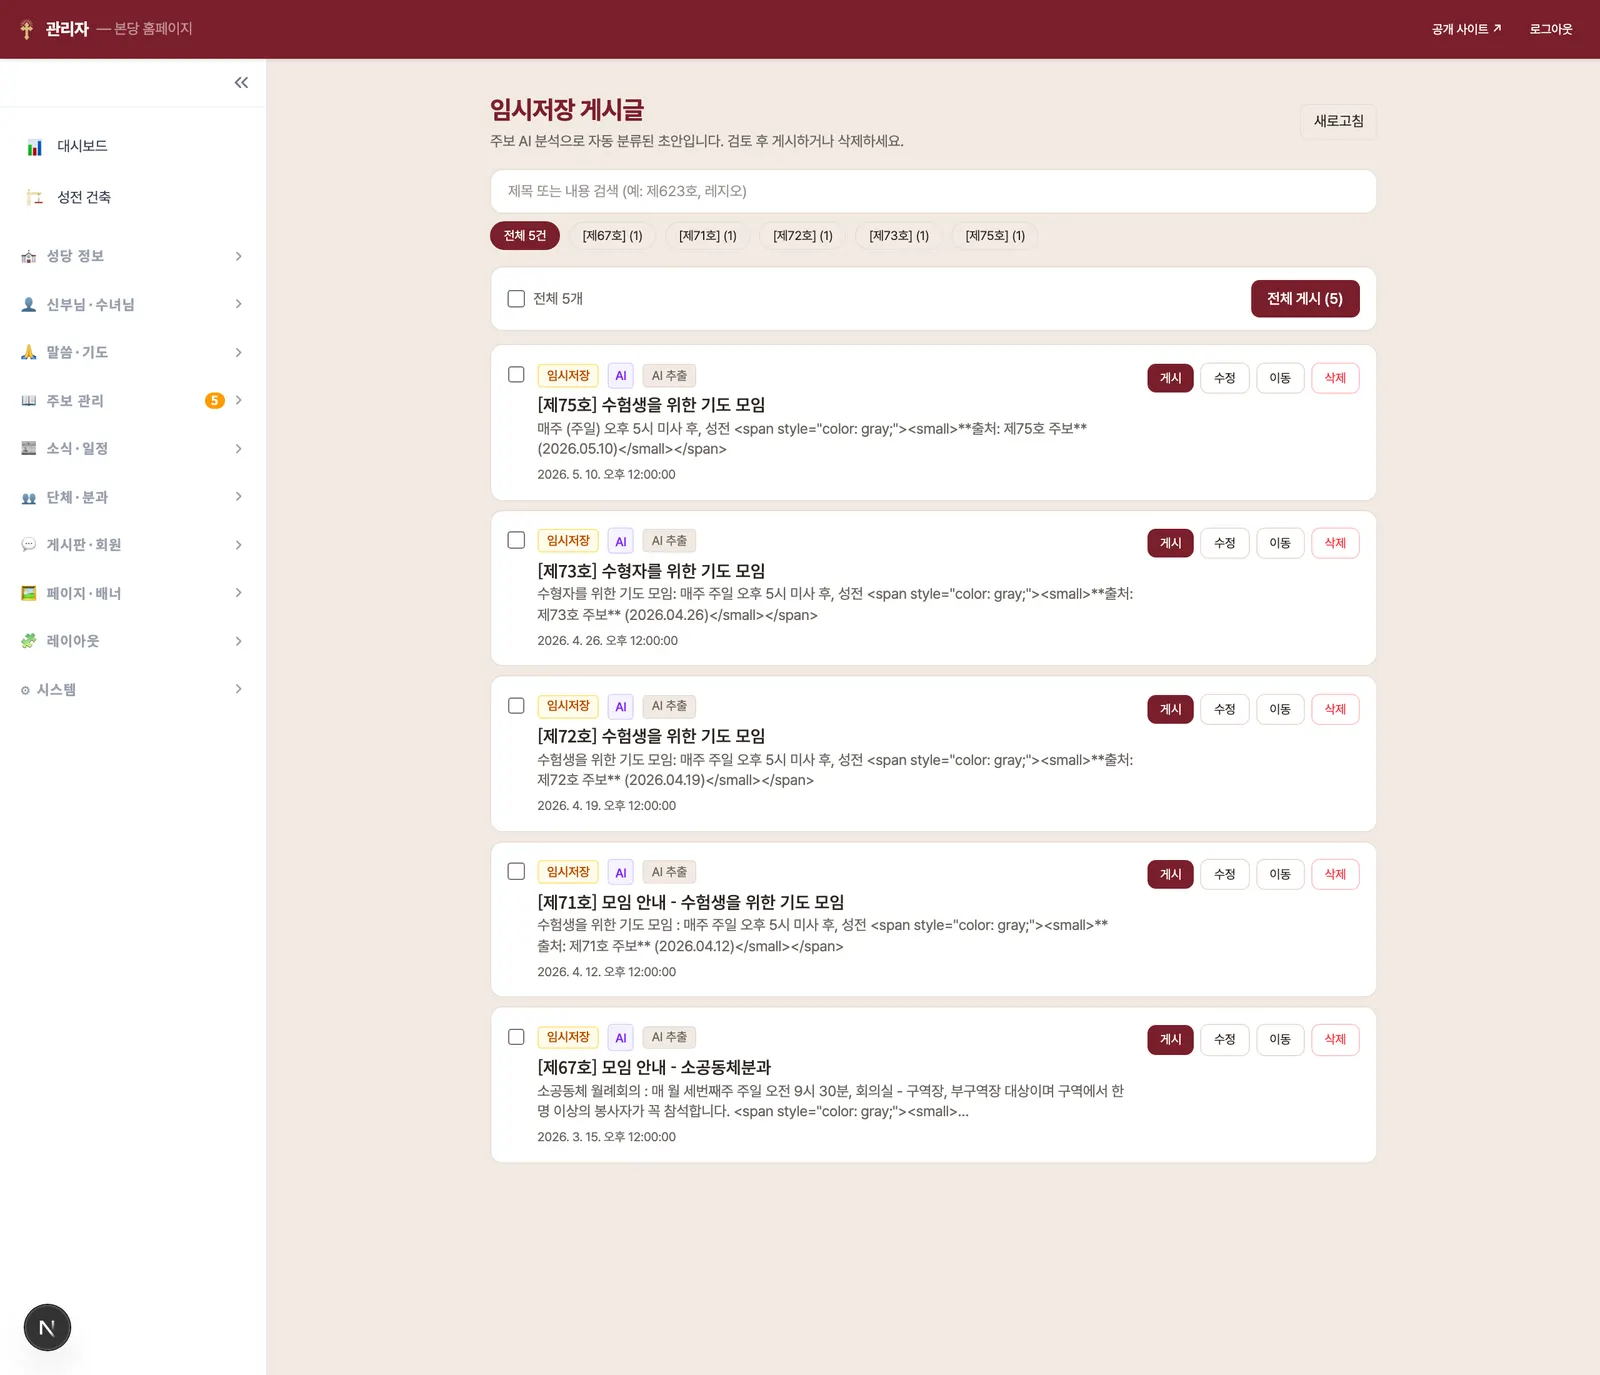
Task: Click the 임시저장 badge on 제75호 post
Action: 568,376
